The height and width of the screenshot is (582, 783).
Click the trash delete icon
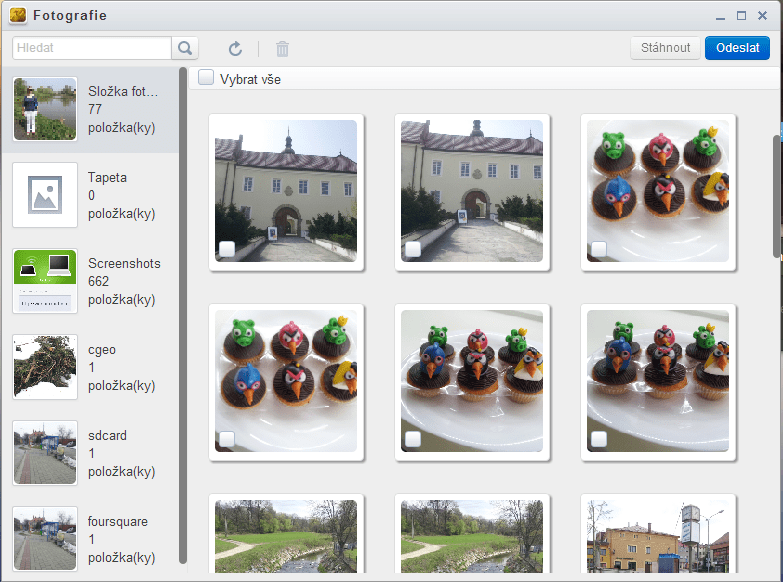(282, 48)
